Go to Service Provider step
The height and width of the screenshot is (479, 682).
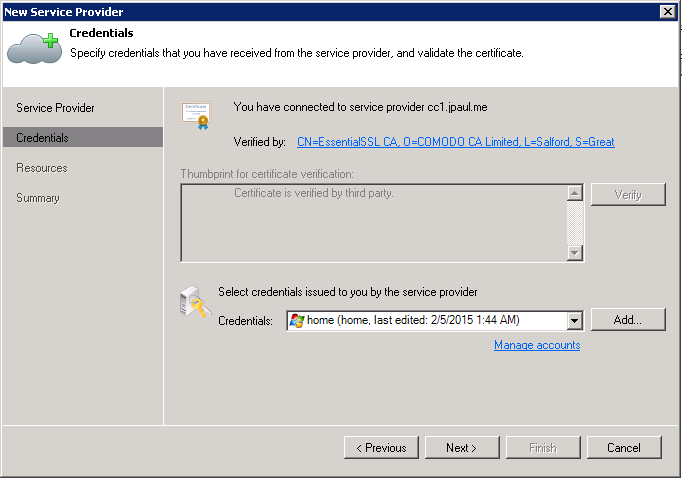coord(55,108)
